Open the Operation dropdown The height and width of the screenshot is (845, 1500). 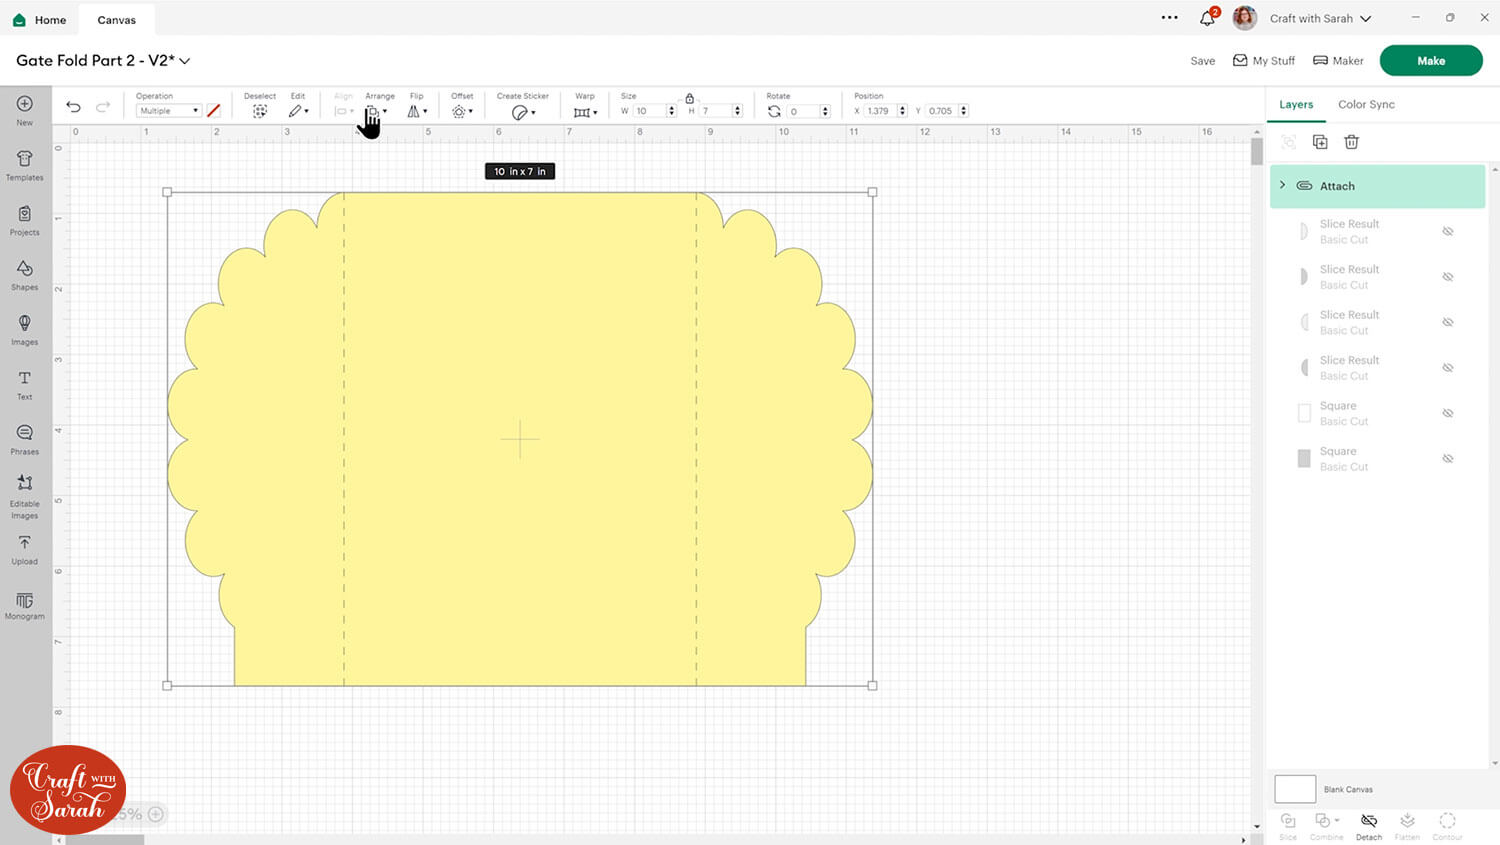[168, 111]
